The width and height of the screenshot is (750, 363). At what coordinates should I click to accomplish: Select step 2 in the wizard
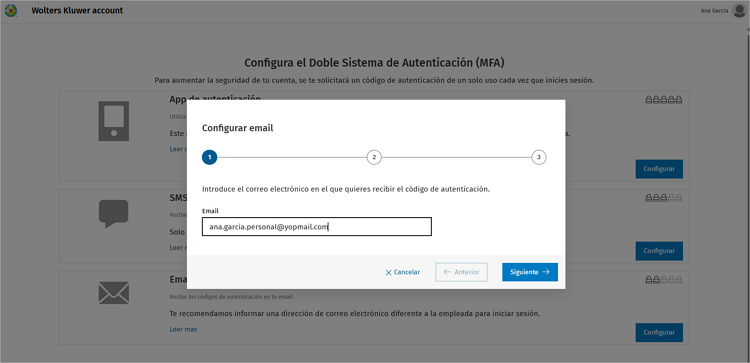tap(374, 157)
